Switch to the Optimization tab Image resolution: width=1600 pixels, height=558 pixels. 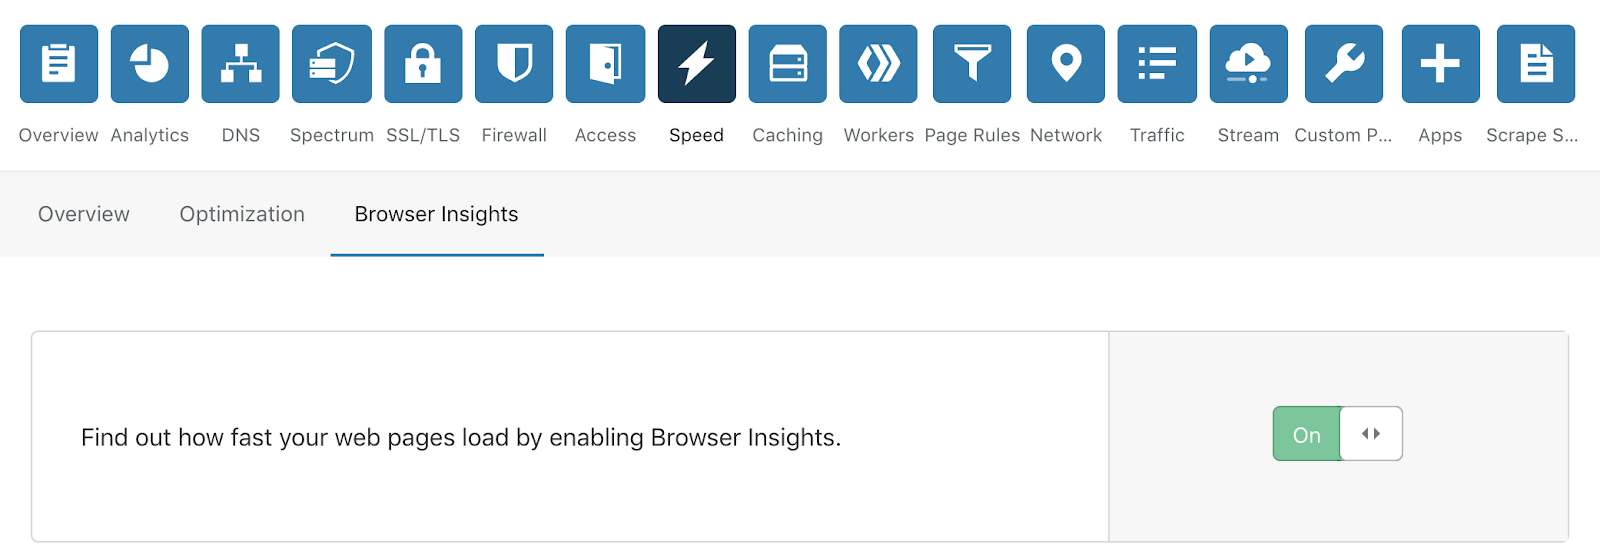click(242, 214)
